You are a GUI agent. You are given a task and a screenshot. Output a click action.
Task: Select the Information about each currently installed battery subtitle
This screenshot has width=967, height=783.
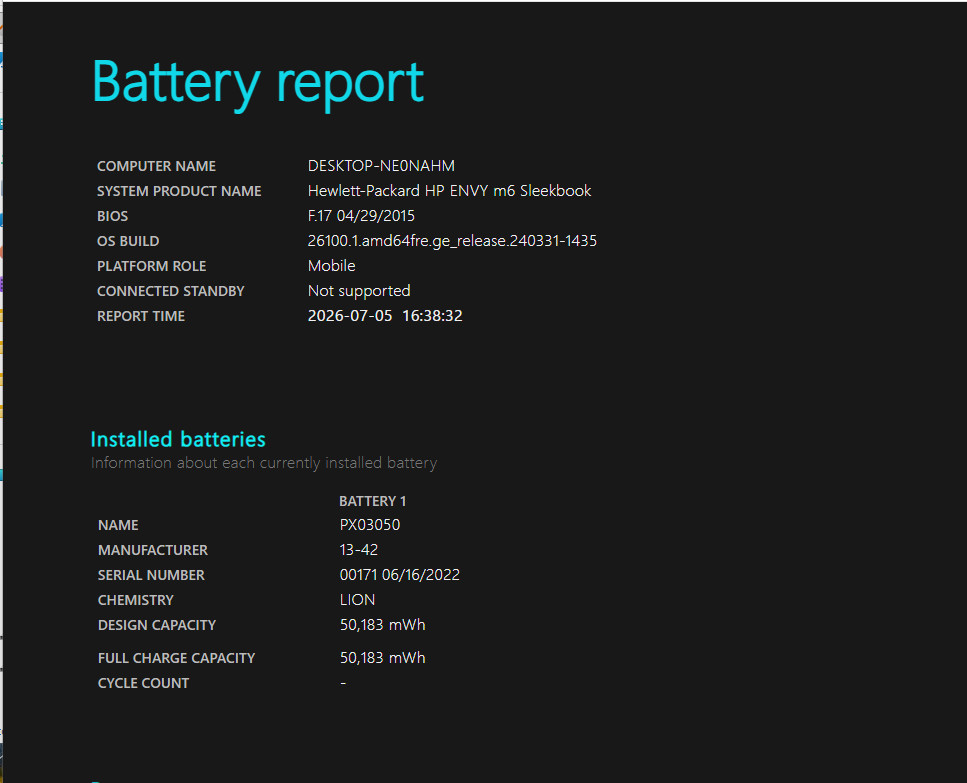click(263, 463)
